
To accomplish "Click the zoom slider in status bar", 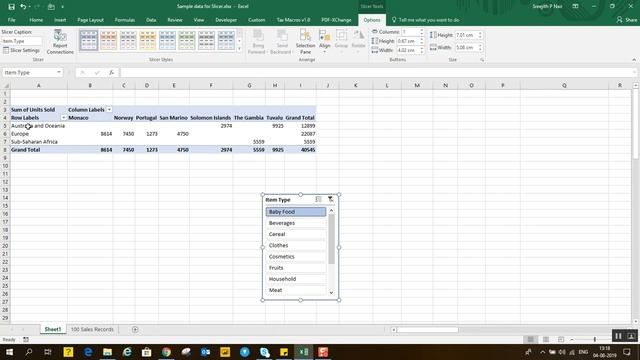I will tap(595, 340).
